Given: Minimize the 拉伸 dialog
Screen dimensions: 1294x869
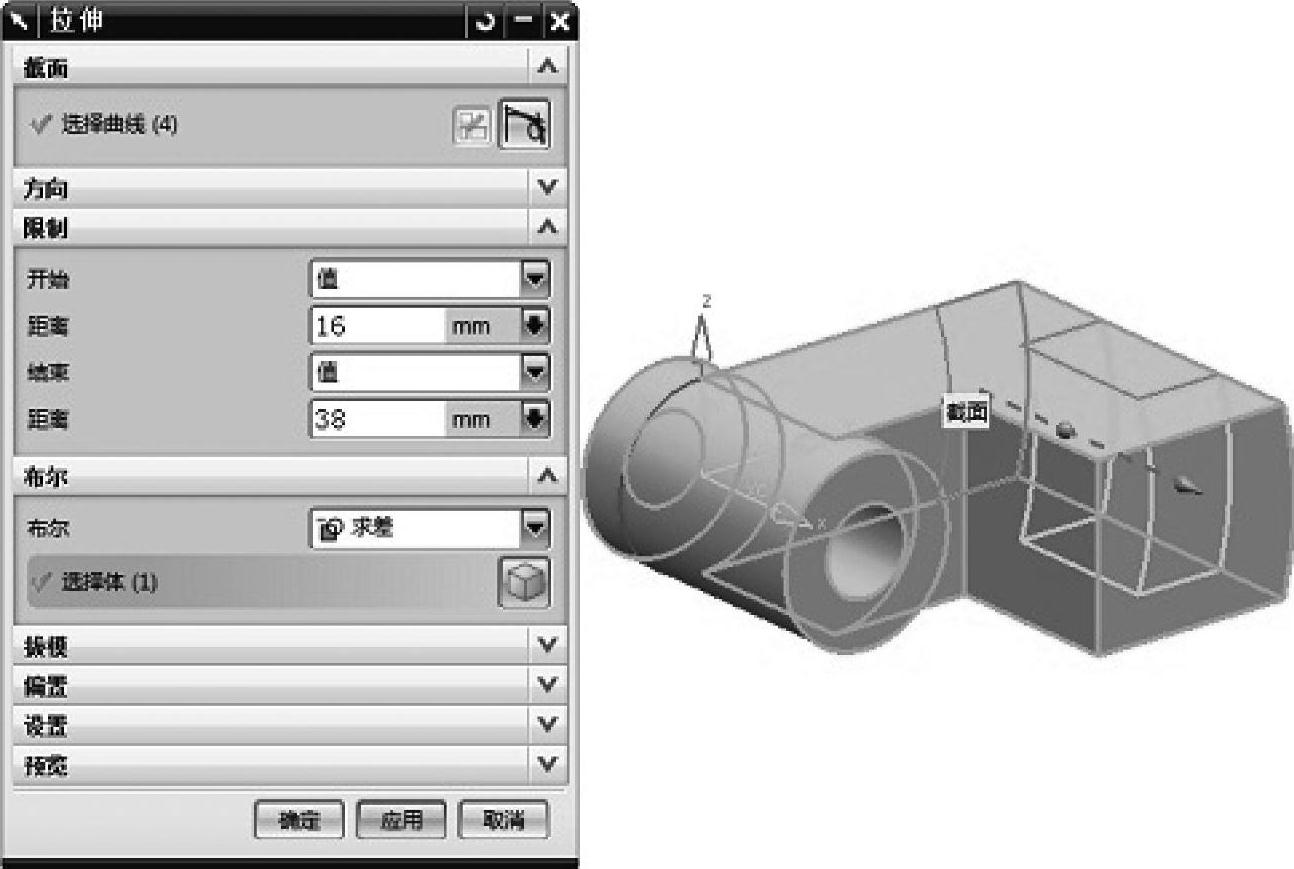Looking at the screenshot, I should point(522,21).
